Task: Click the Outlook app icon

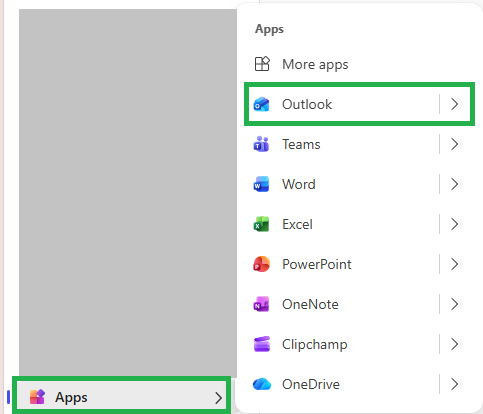Action: tap(262, 104)
